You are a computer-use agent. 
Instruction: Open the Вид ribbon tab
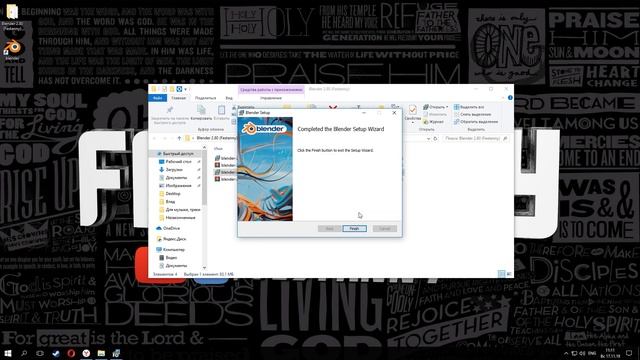(229, 98)
